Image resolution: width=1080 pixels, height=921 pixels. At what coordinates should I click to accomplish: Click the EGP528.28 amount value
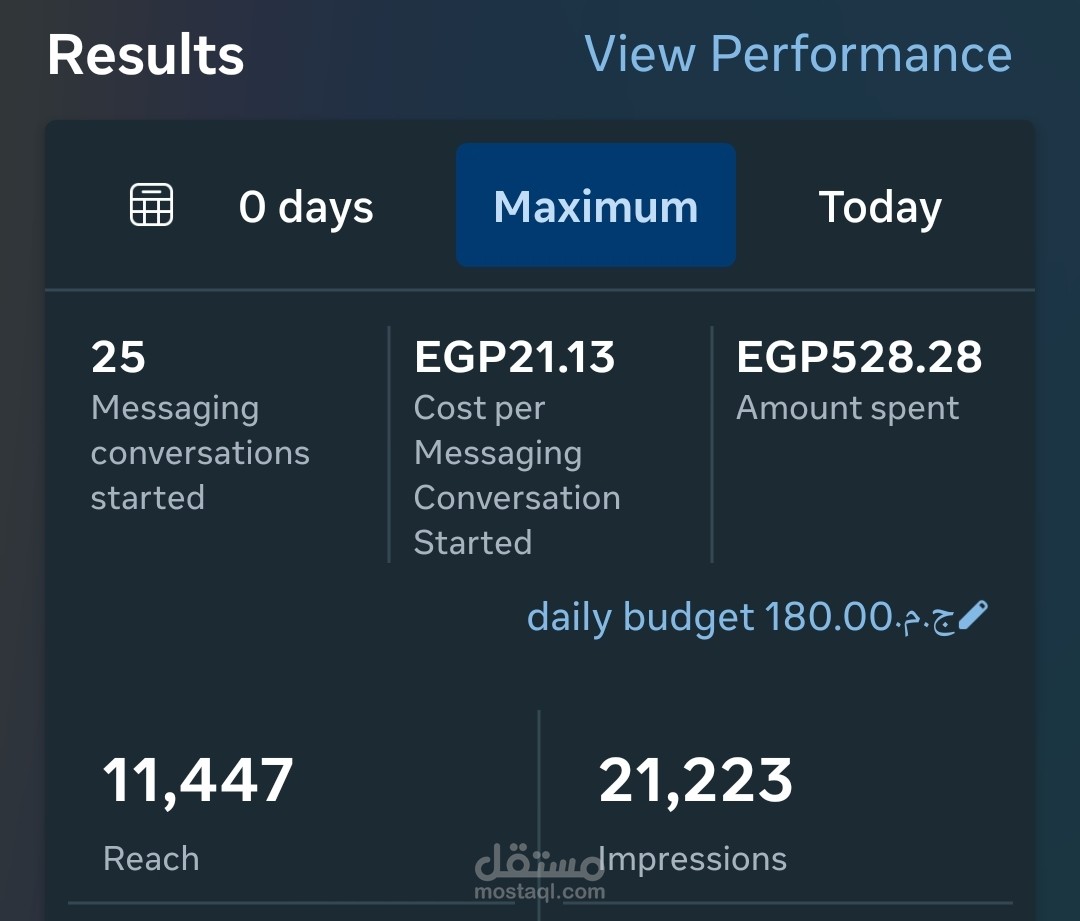tap(859, 357)
